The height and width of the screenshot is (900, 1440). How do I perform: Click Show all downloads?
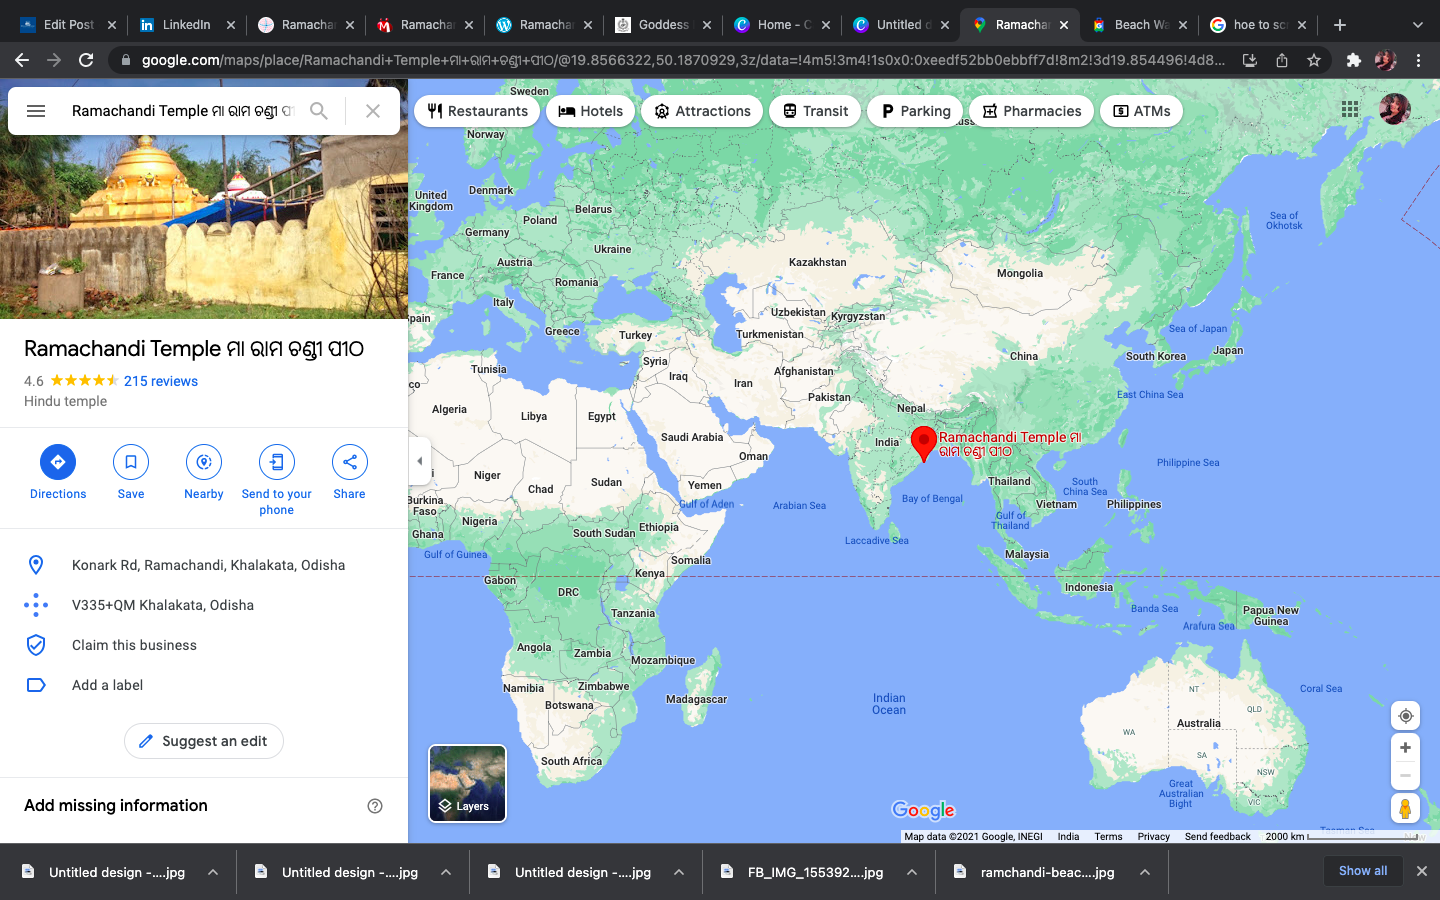[x=1363, y=871]
